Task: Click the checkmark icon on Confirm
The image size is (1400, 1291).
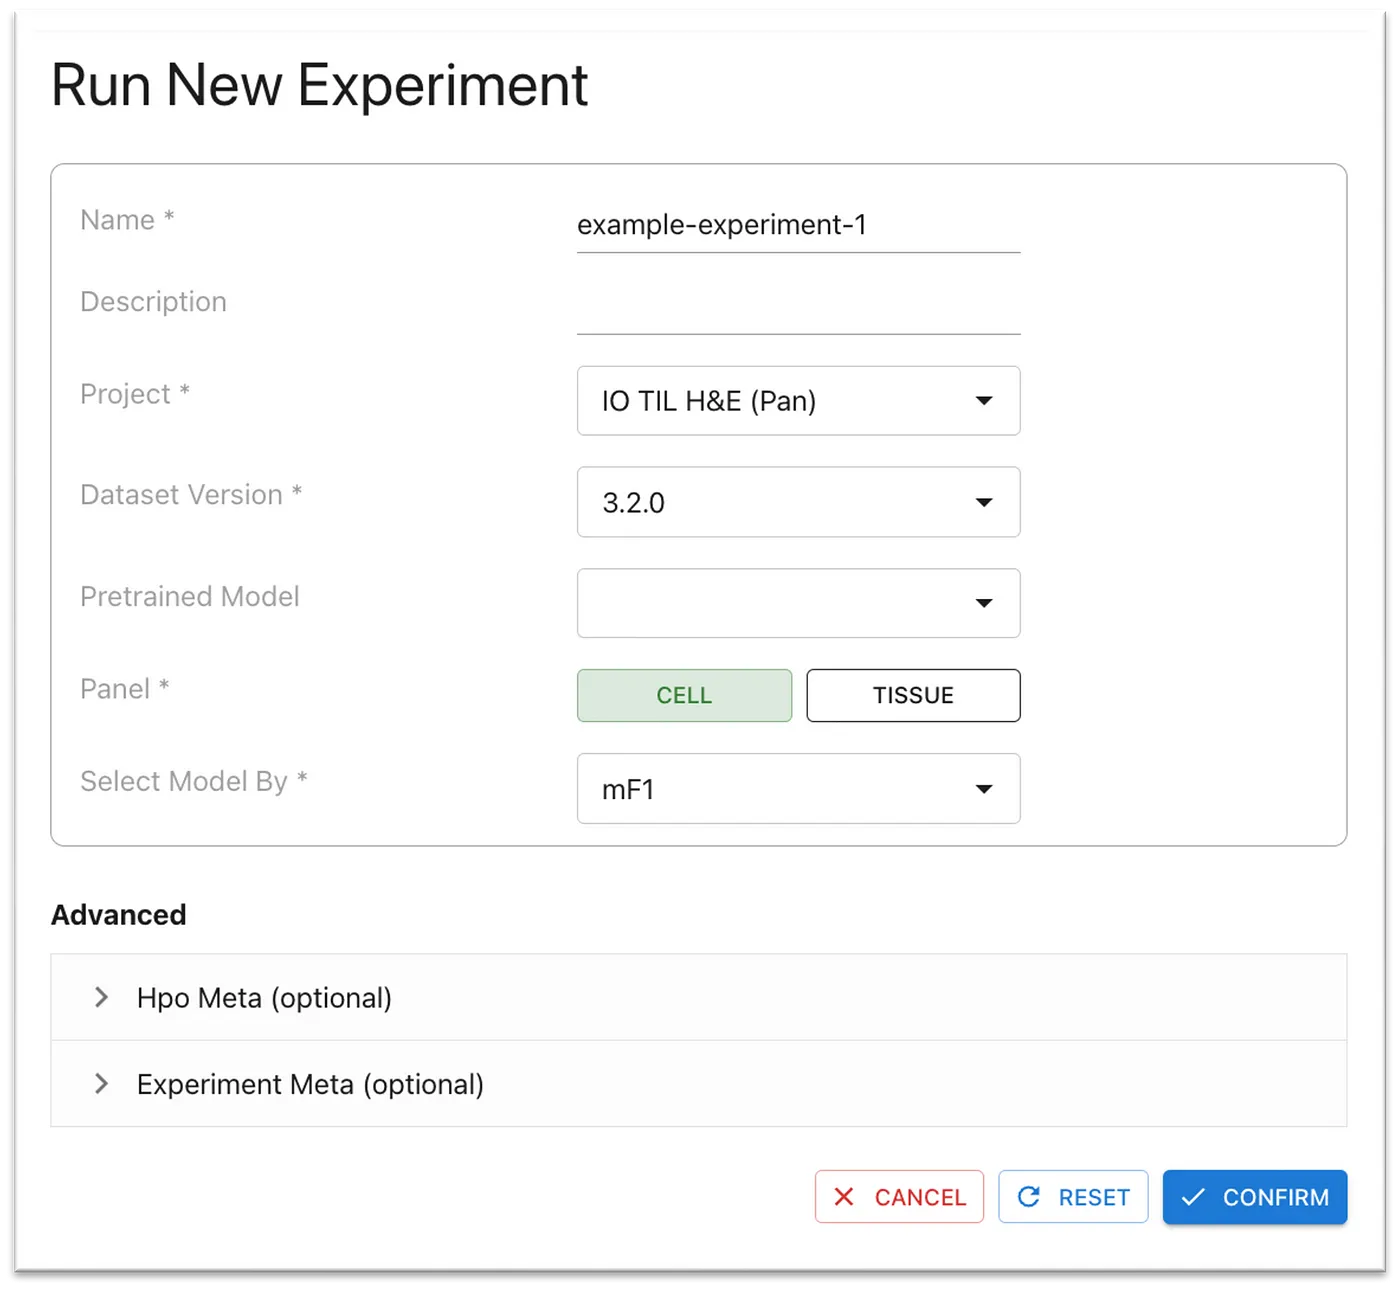Action: 1193,1197
